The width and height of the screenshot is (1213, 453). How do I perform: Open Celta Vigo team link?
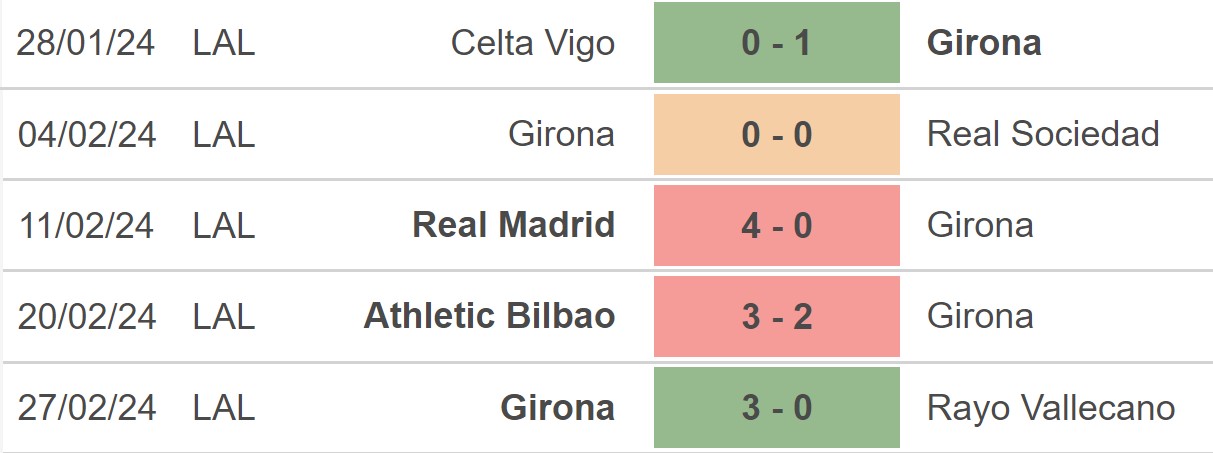[533, 43]
